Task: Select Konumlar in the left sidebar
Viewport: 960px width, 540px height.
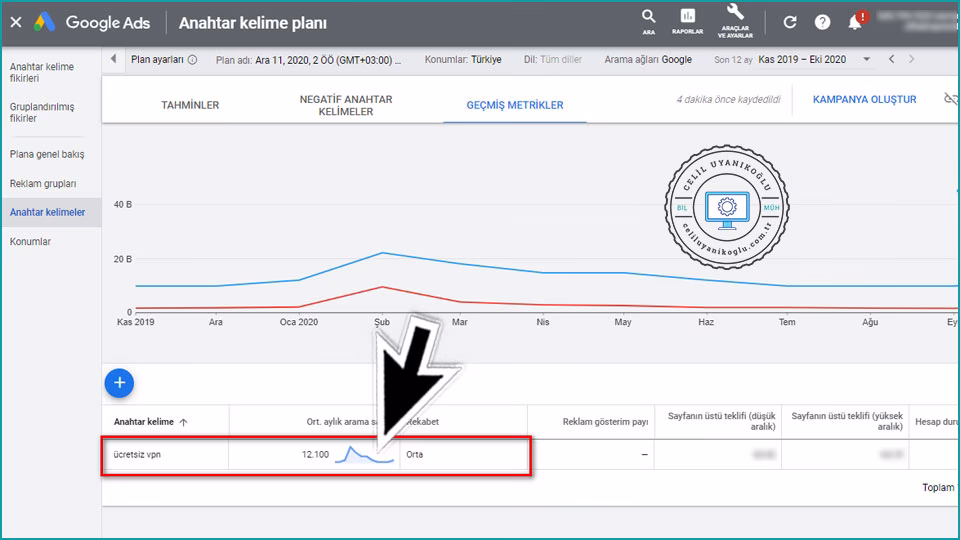Action: pos(30,242)
